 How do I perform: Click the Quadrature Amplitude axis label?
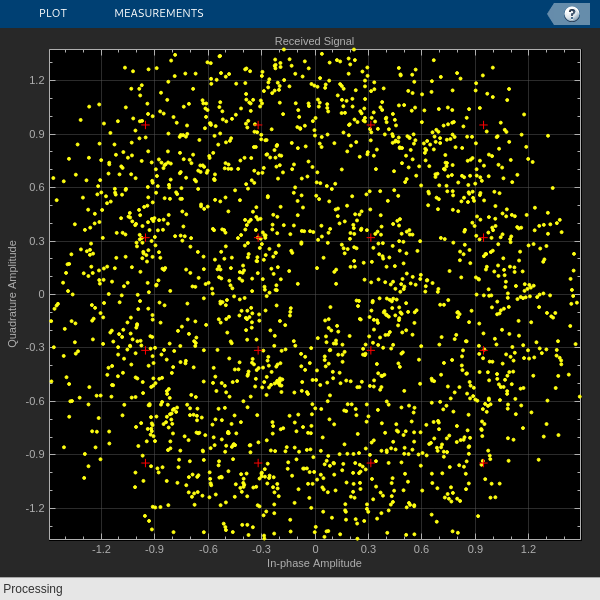pyautogui.click(x=13, y=294)
